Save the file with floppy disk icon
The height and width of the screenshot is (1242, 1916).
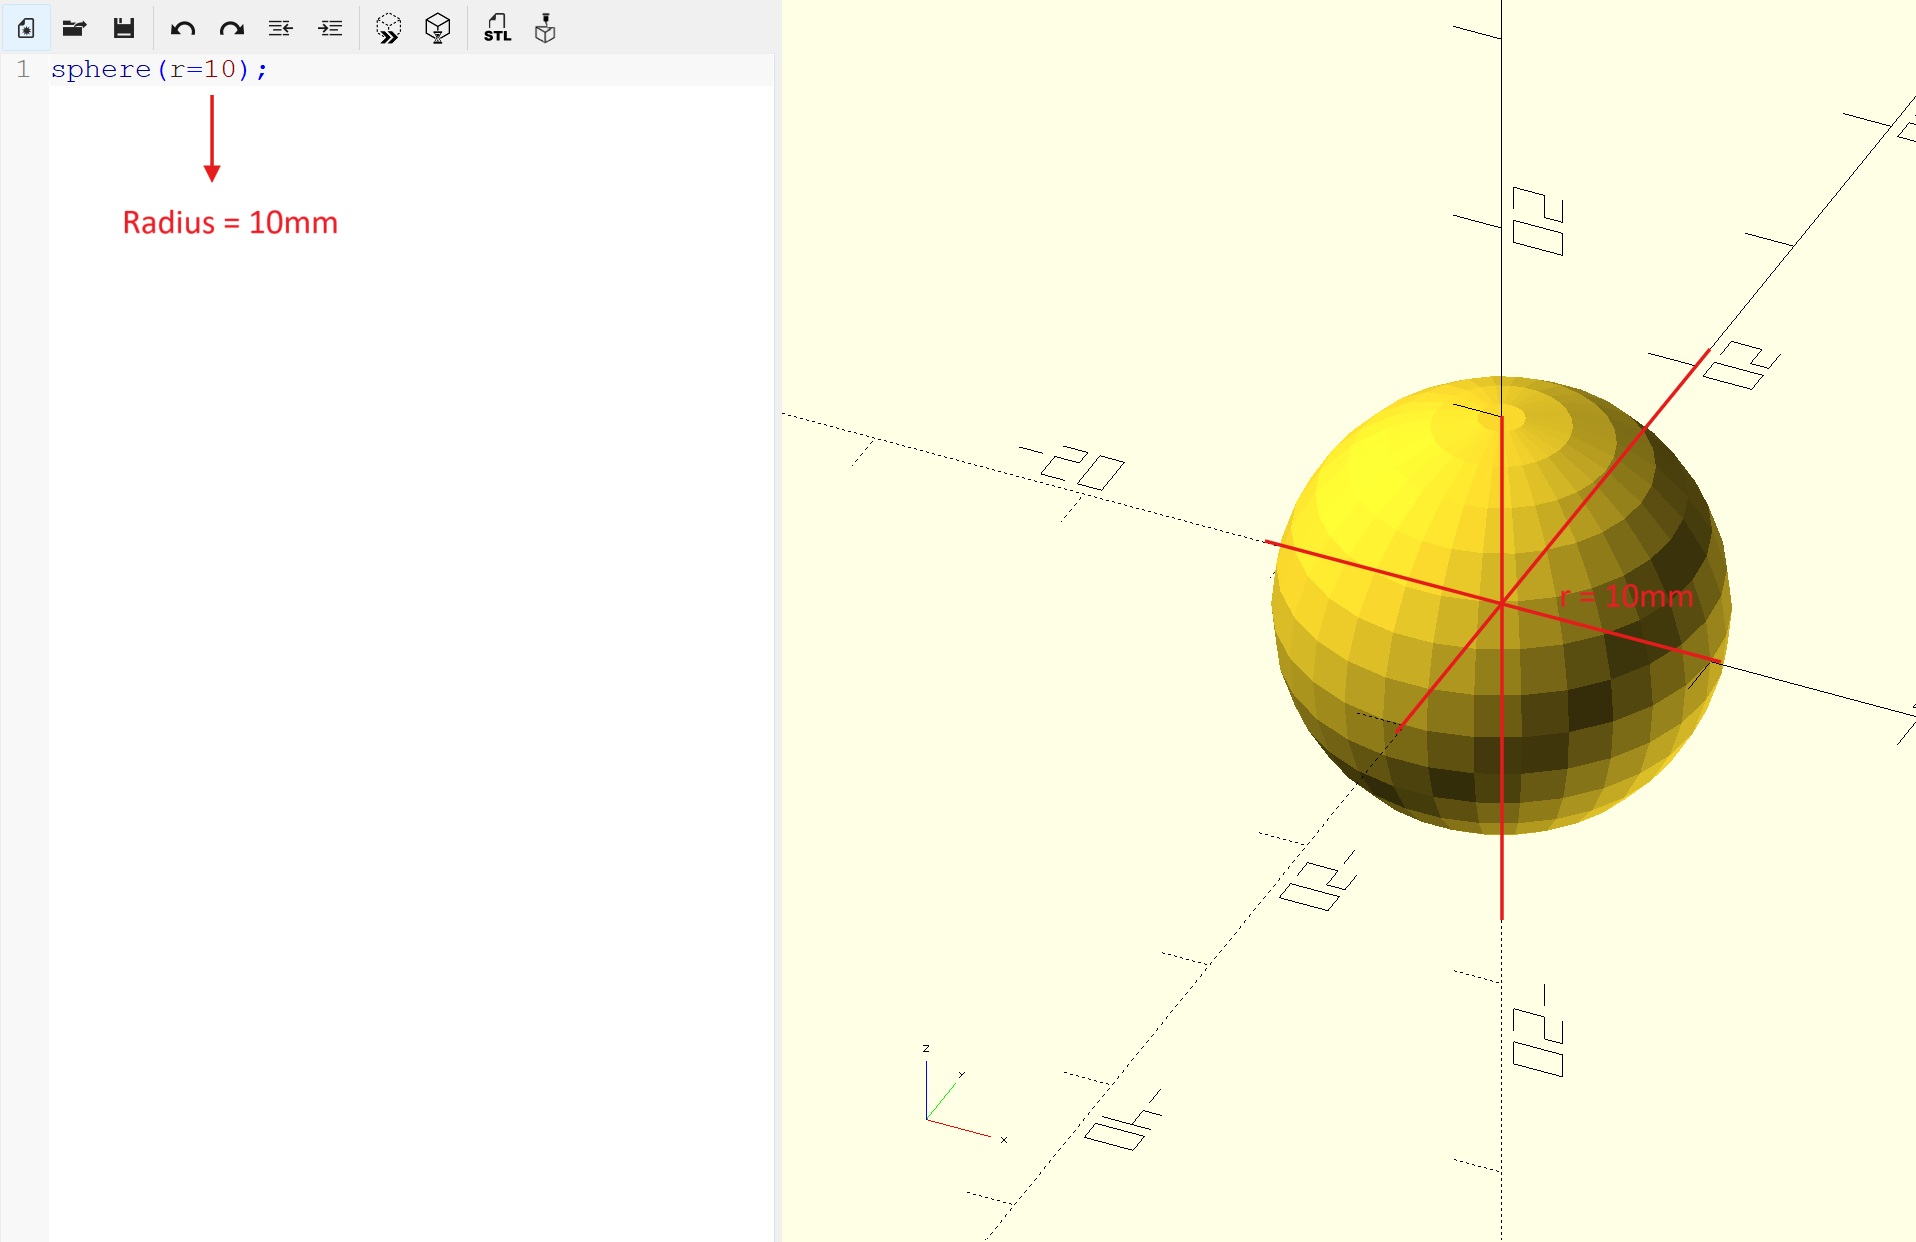123,28
